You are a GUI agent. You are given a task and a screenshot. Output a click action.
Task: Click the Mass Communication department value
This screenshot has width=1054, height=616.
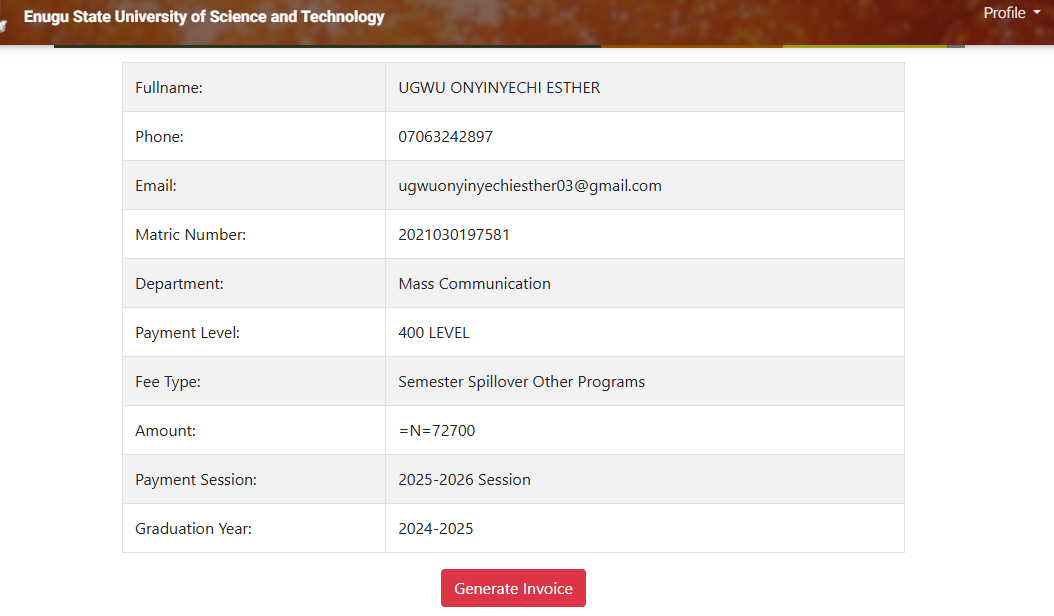coord(474,284)
